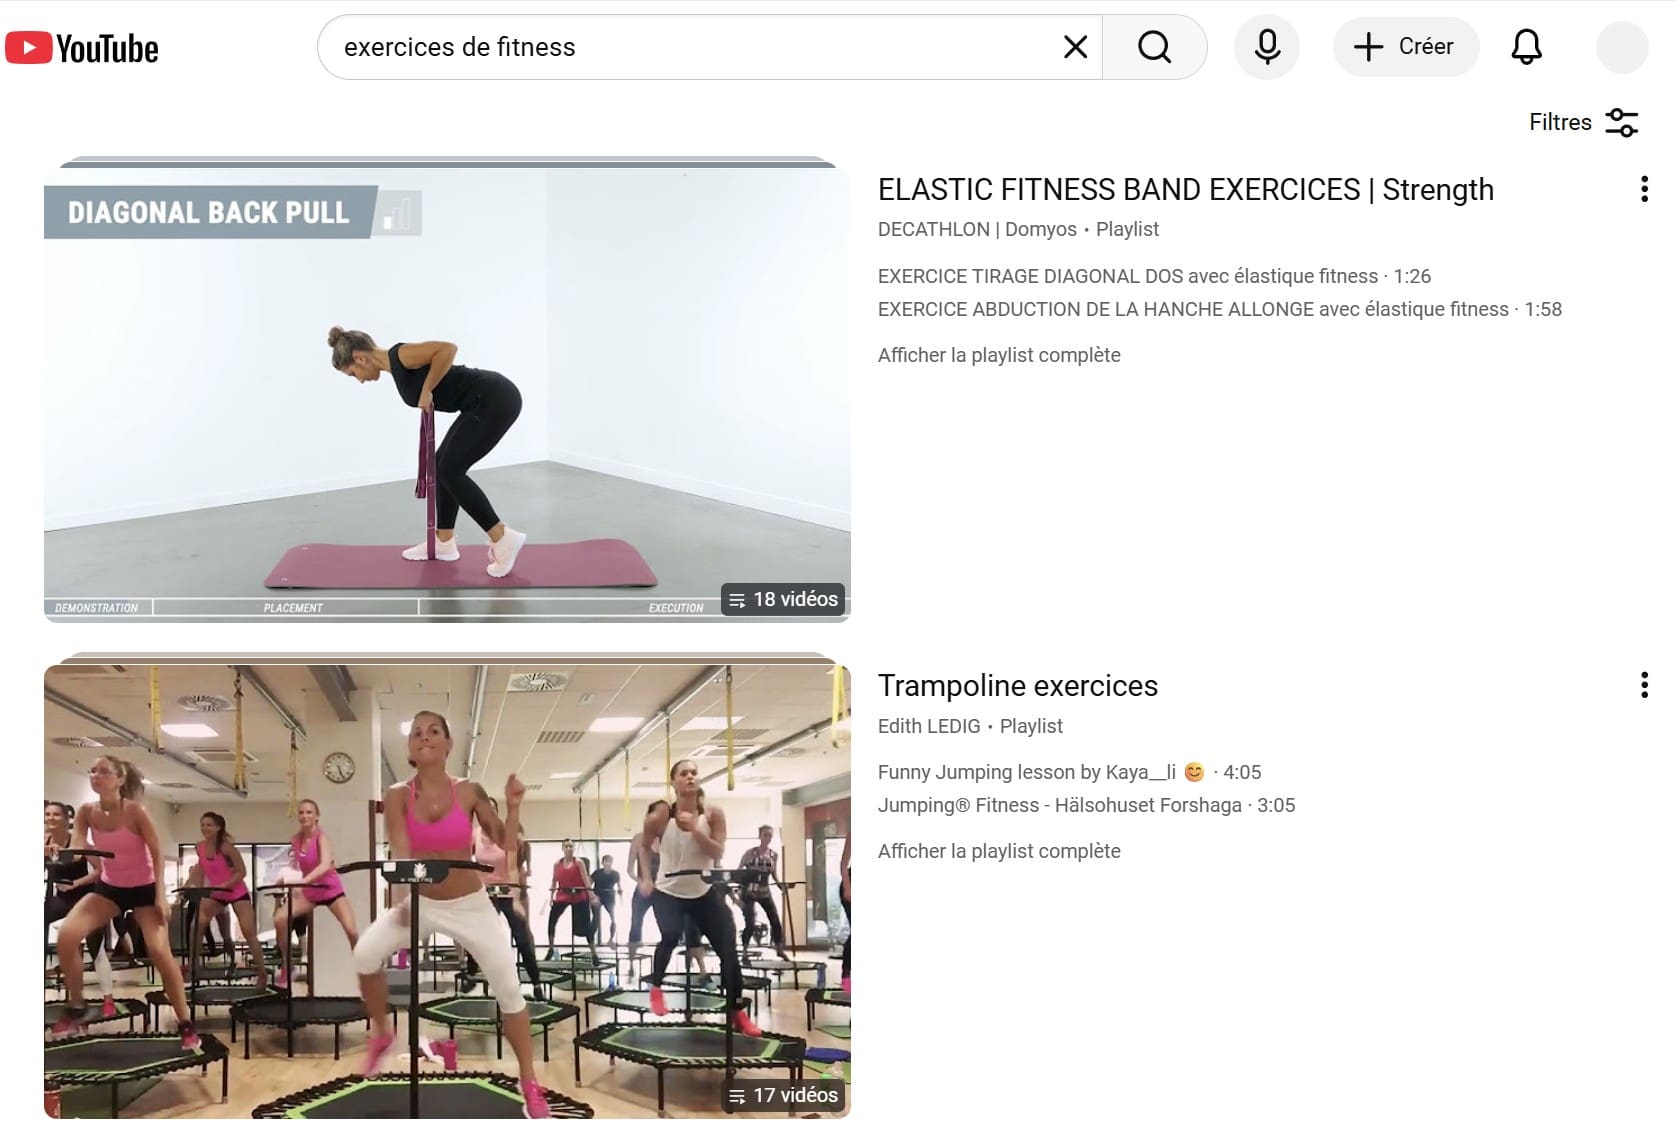Image resolution: width=1675 pixels, height=1138 pixels.
Task: Click the 18 vidéos playlist badge
Action: (x=783, y=599)
